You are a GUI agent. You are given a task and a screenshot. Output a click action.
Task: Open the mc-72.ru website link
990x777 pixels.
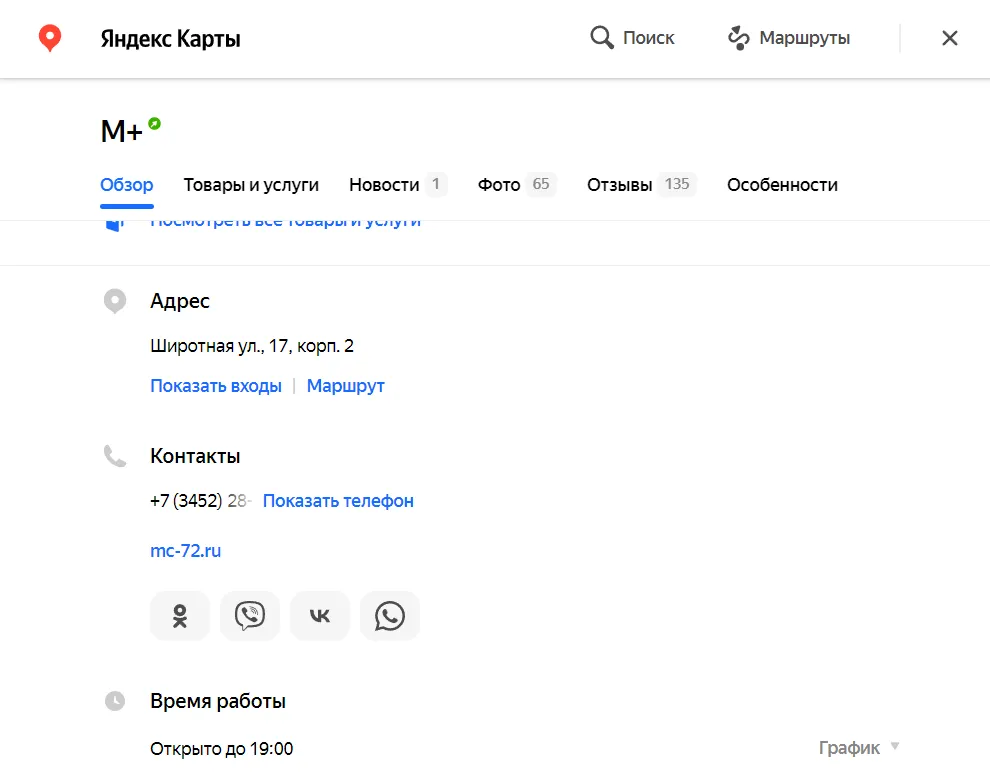point(186,550)
